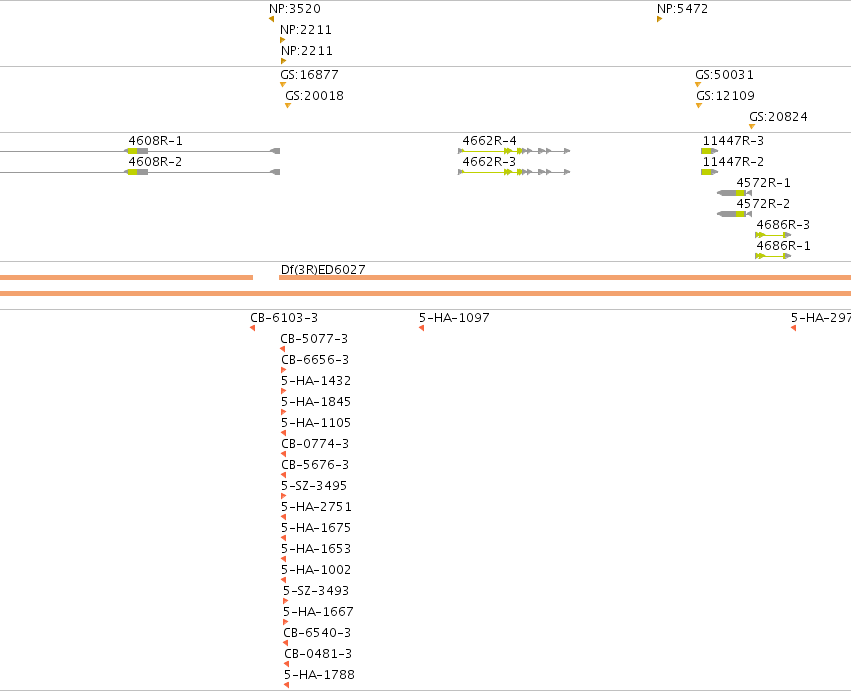
Task: Open the 5-HA-2751 insertion label
Action: click(x=316, y=507)
